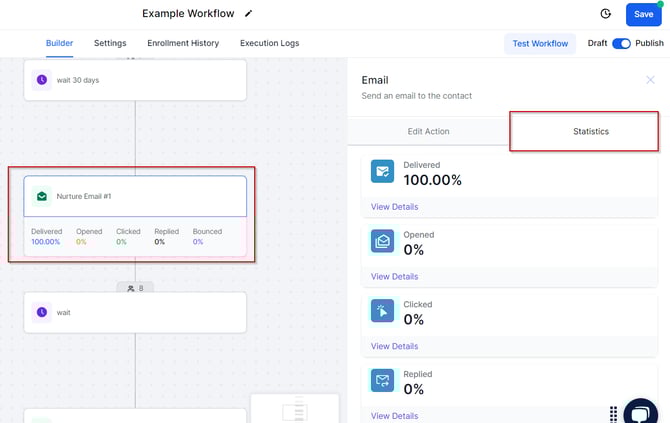This screenshot has width=670, height=423.
Task: Open the chat support widget
Action: [x=640, y=413]
